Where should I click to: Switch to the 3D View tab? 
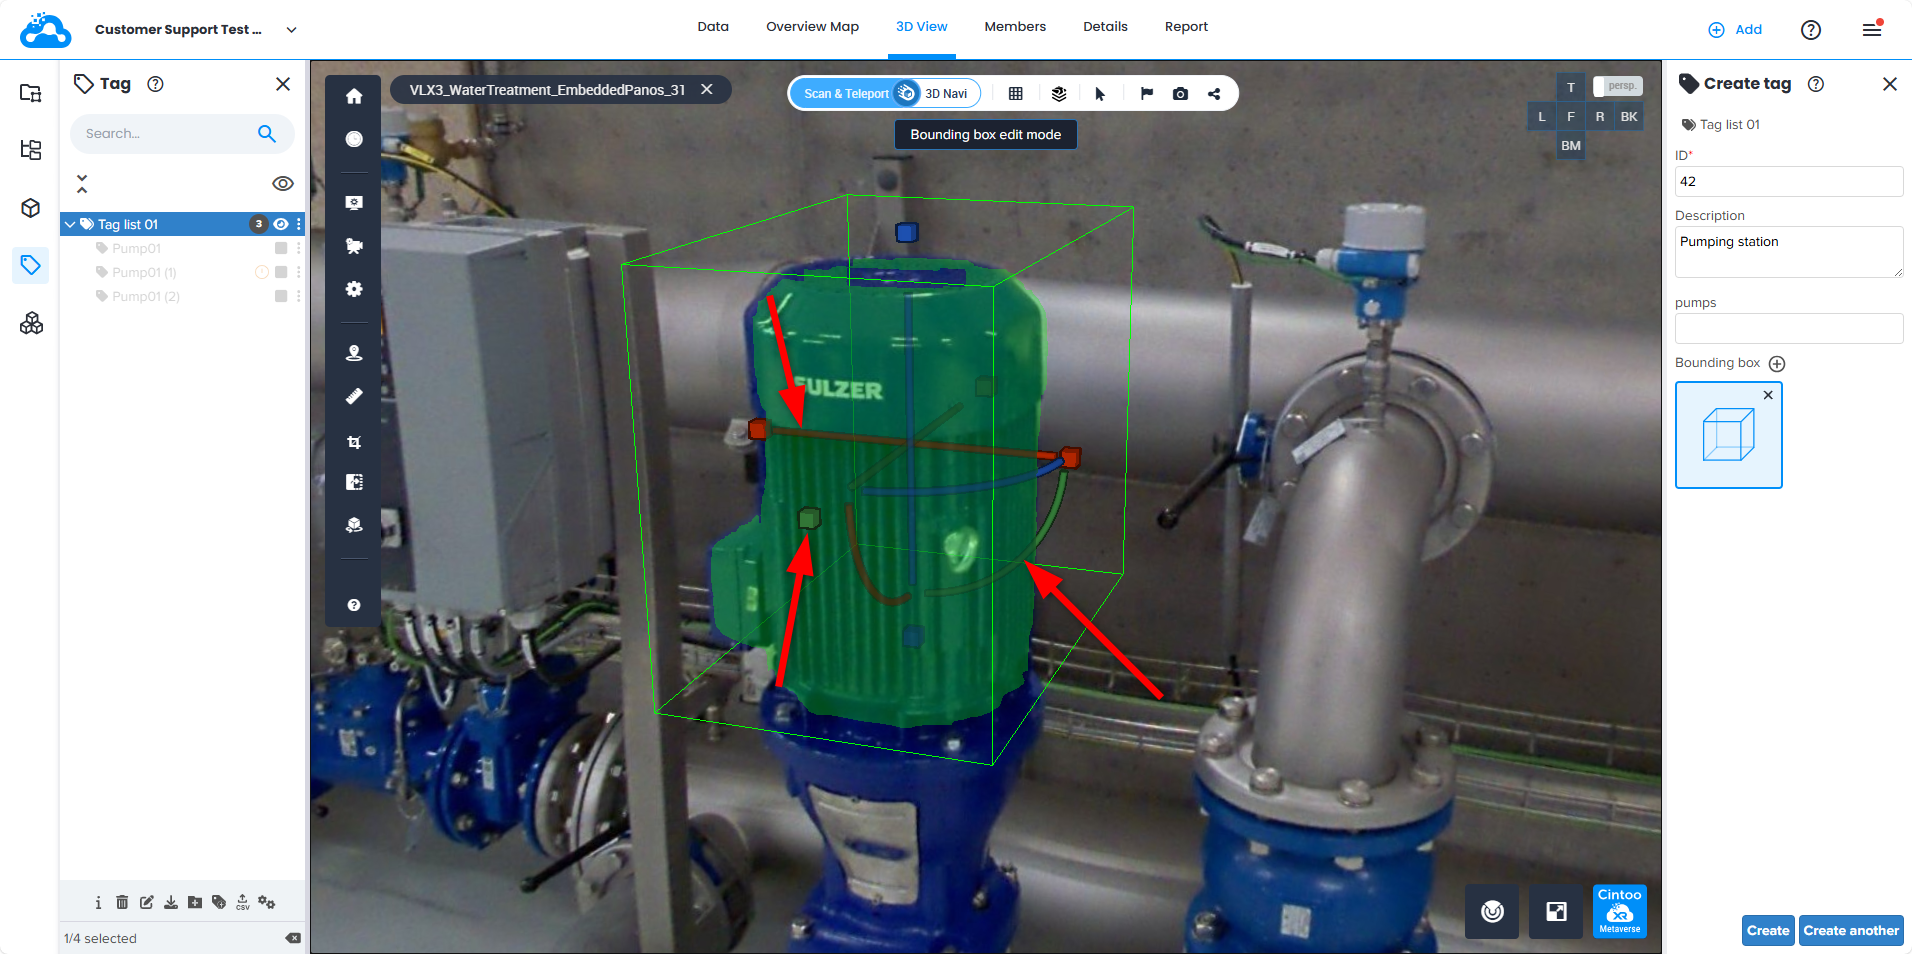coord(922,27)
